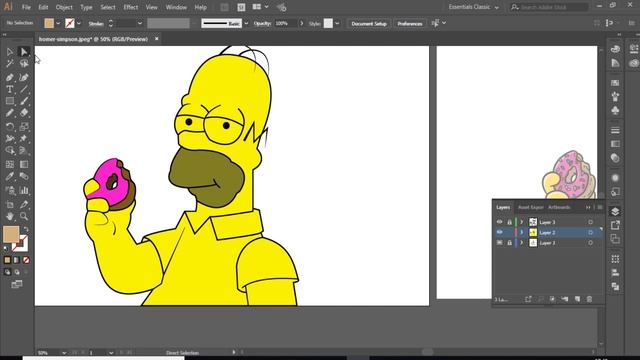This screenshot has width=640, height=360.
Task: Create new layer in Layers panel
Action: tap(577, 299)
